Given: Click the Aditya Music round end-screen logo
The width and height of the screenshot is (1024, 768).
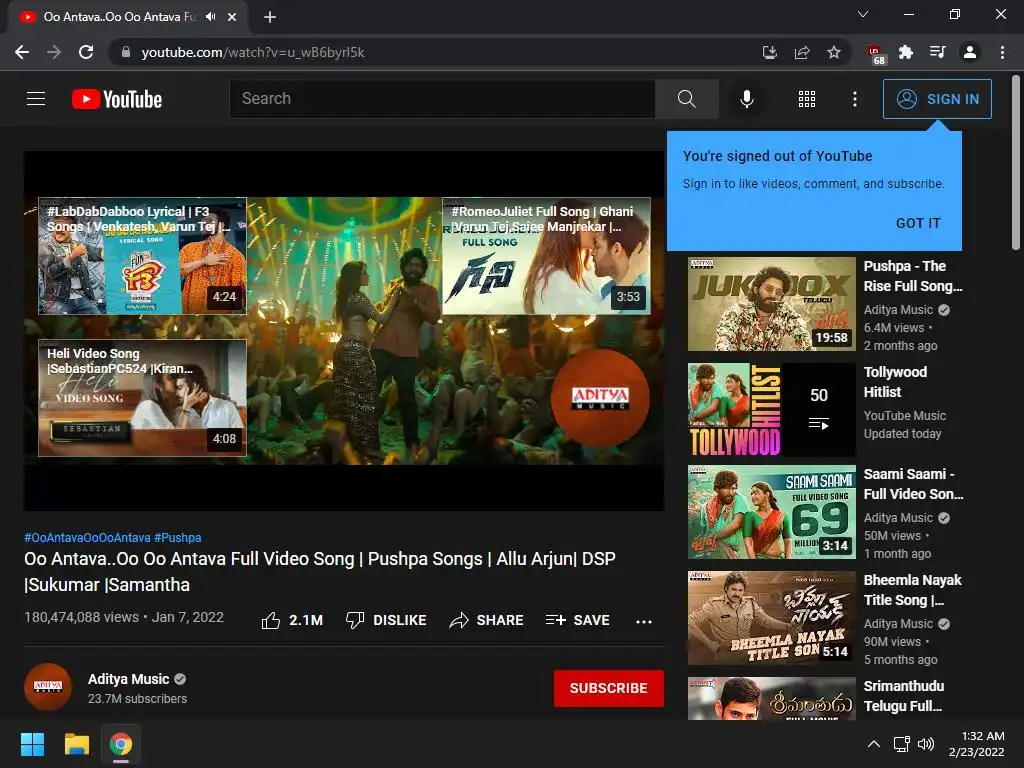Looking at the screenshot, I should [600, 398].
